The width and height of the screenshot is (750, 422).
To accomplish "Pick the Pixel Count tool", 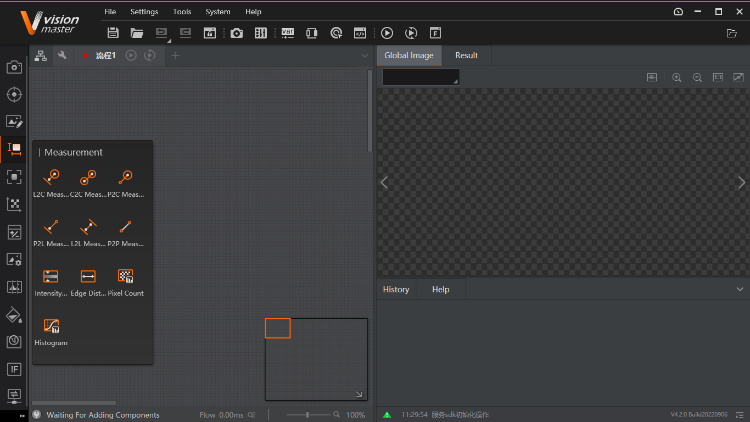I will (126, 277).
